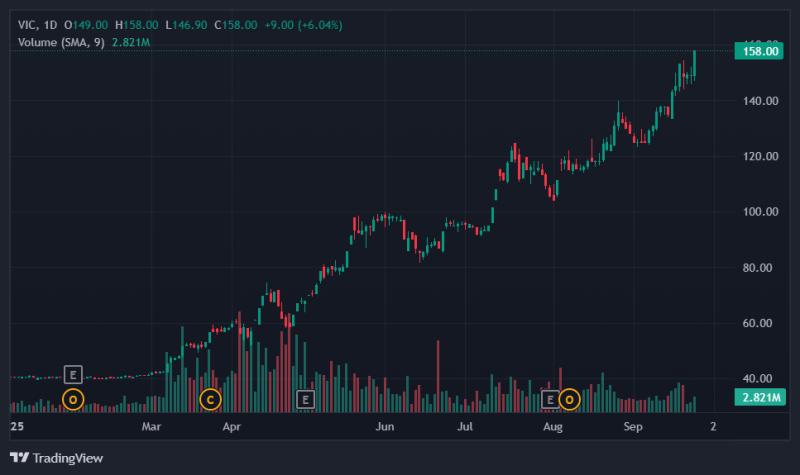Click the tallest red volume bar in late June

[438, 376]
